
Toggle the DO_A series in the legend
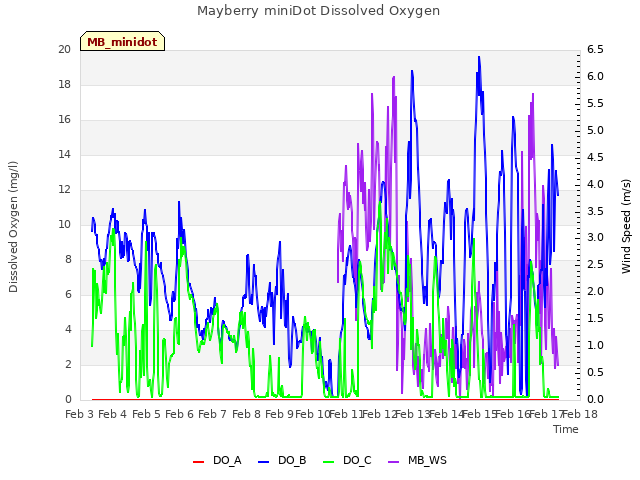click(217, 460)
